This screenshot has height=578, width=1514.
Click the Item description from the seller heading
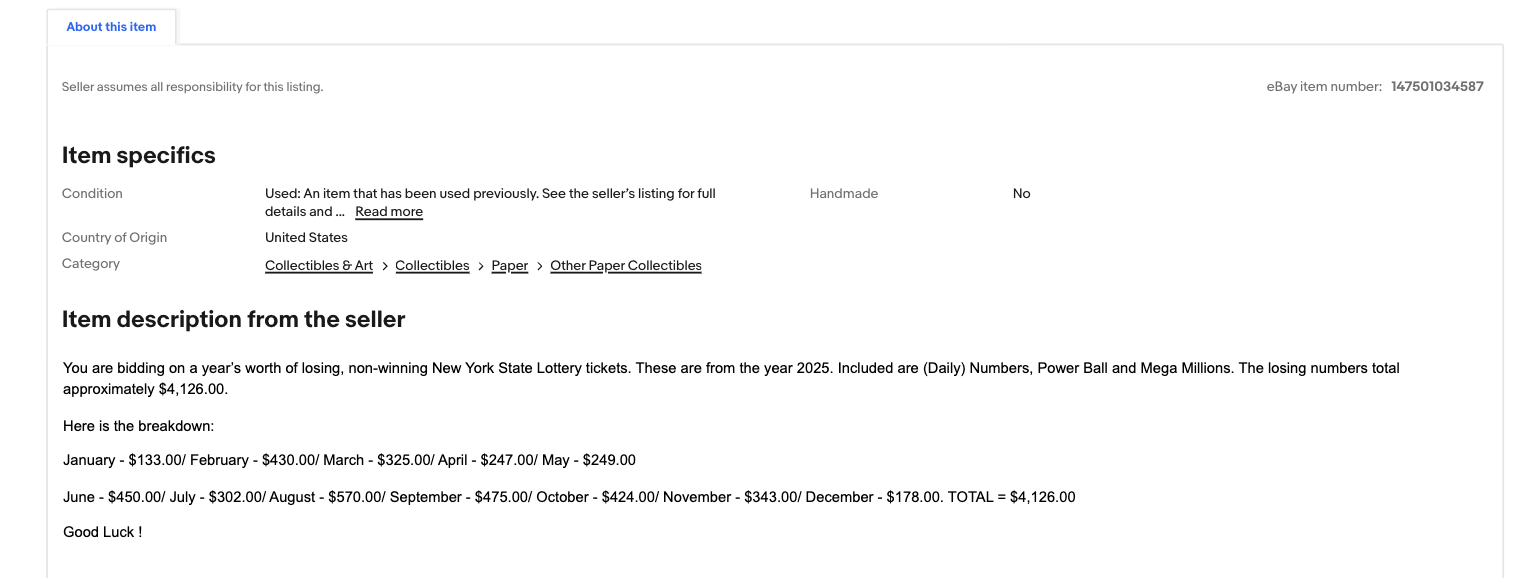coord(233,320)
